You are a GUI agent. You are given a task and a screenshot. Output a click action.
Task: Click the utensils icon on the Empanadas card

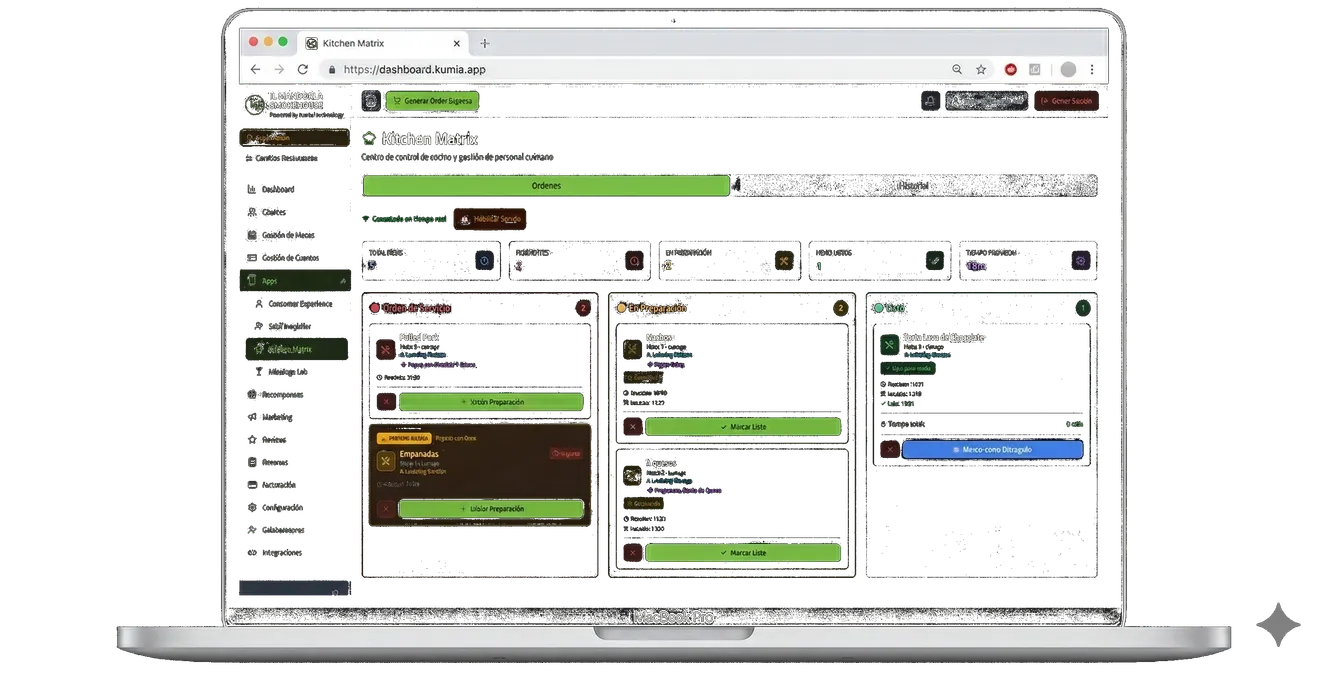point(385,461)
